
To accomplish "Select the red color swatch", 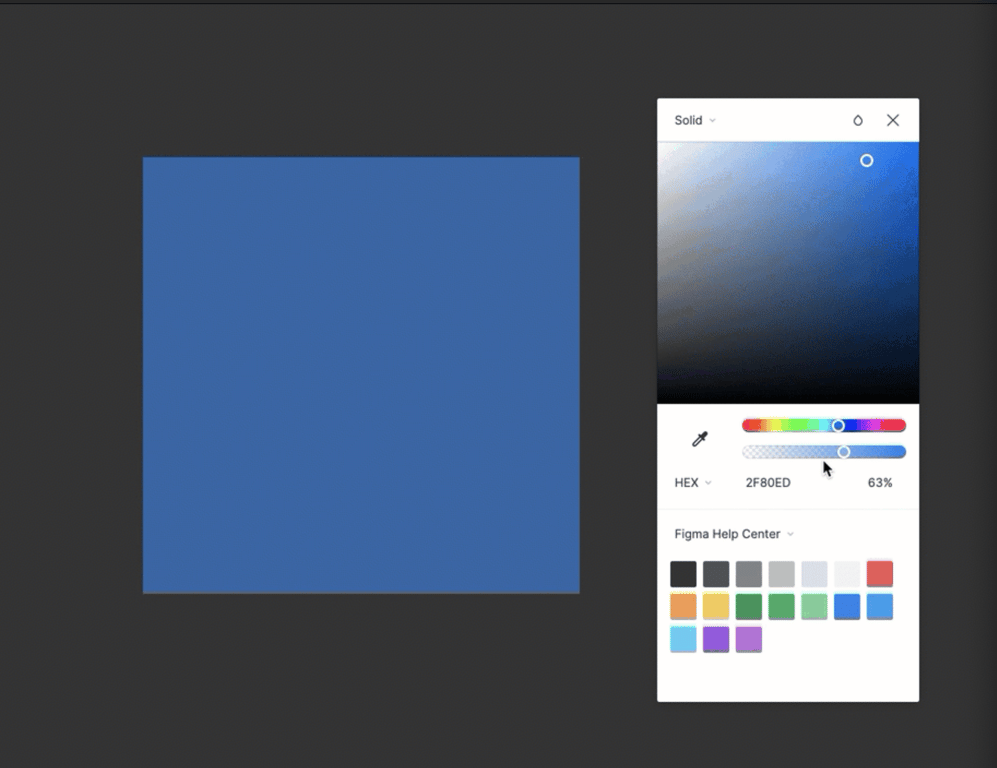I will click(880, 574).
